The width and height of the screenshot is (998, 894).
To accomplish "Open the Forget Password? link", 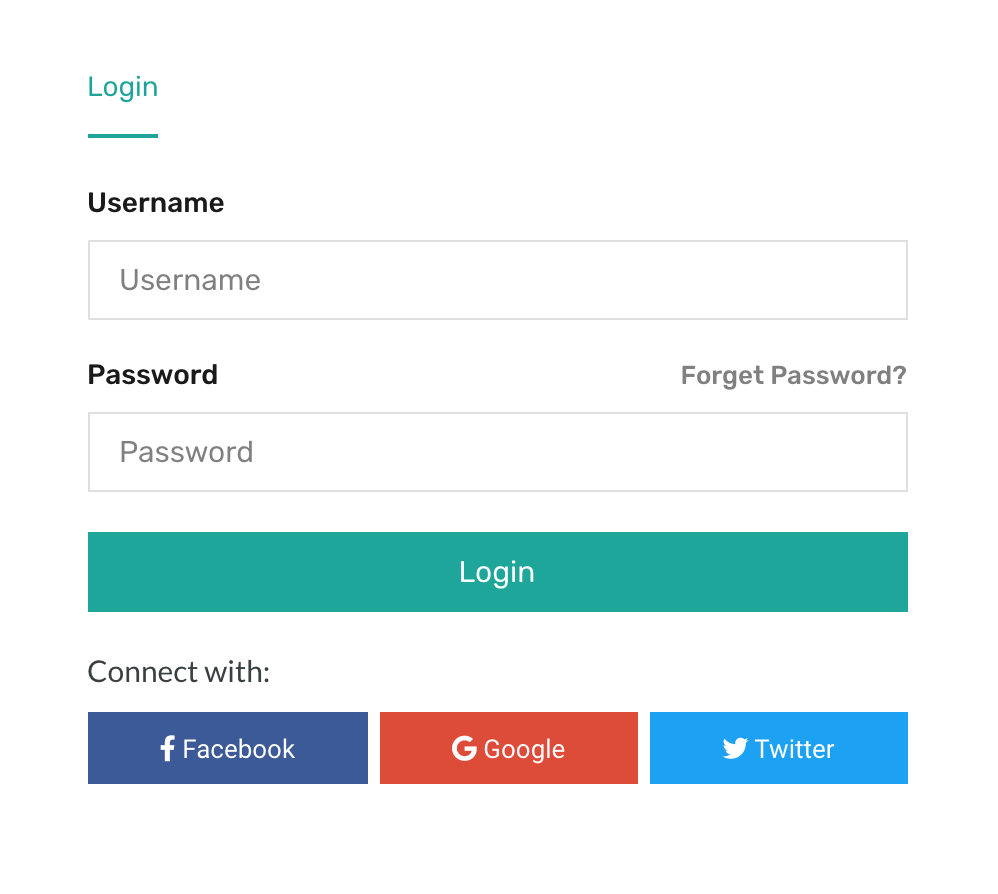I will 794,375.
